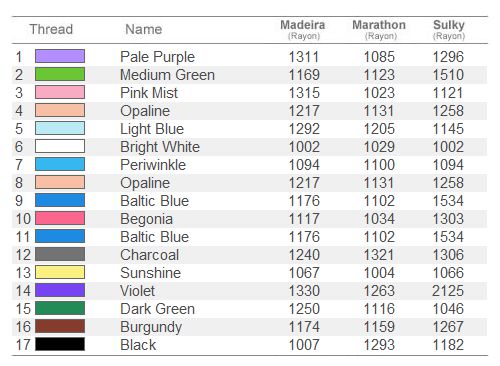Click the Pink Mist color swatch
The height and width of the screenshot is (366, 500).
click(x=60, y=92)
